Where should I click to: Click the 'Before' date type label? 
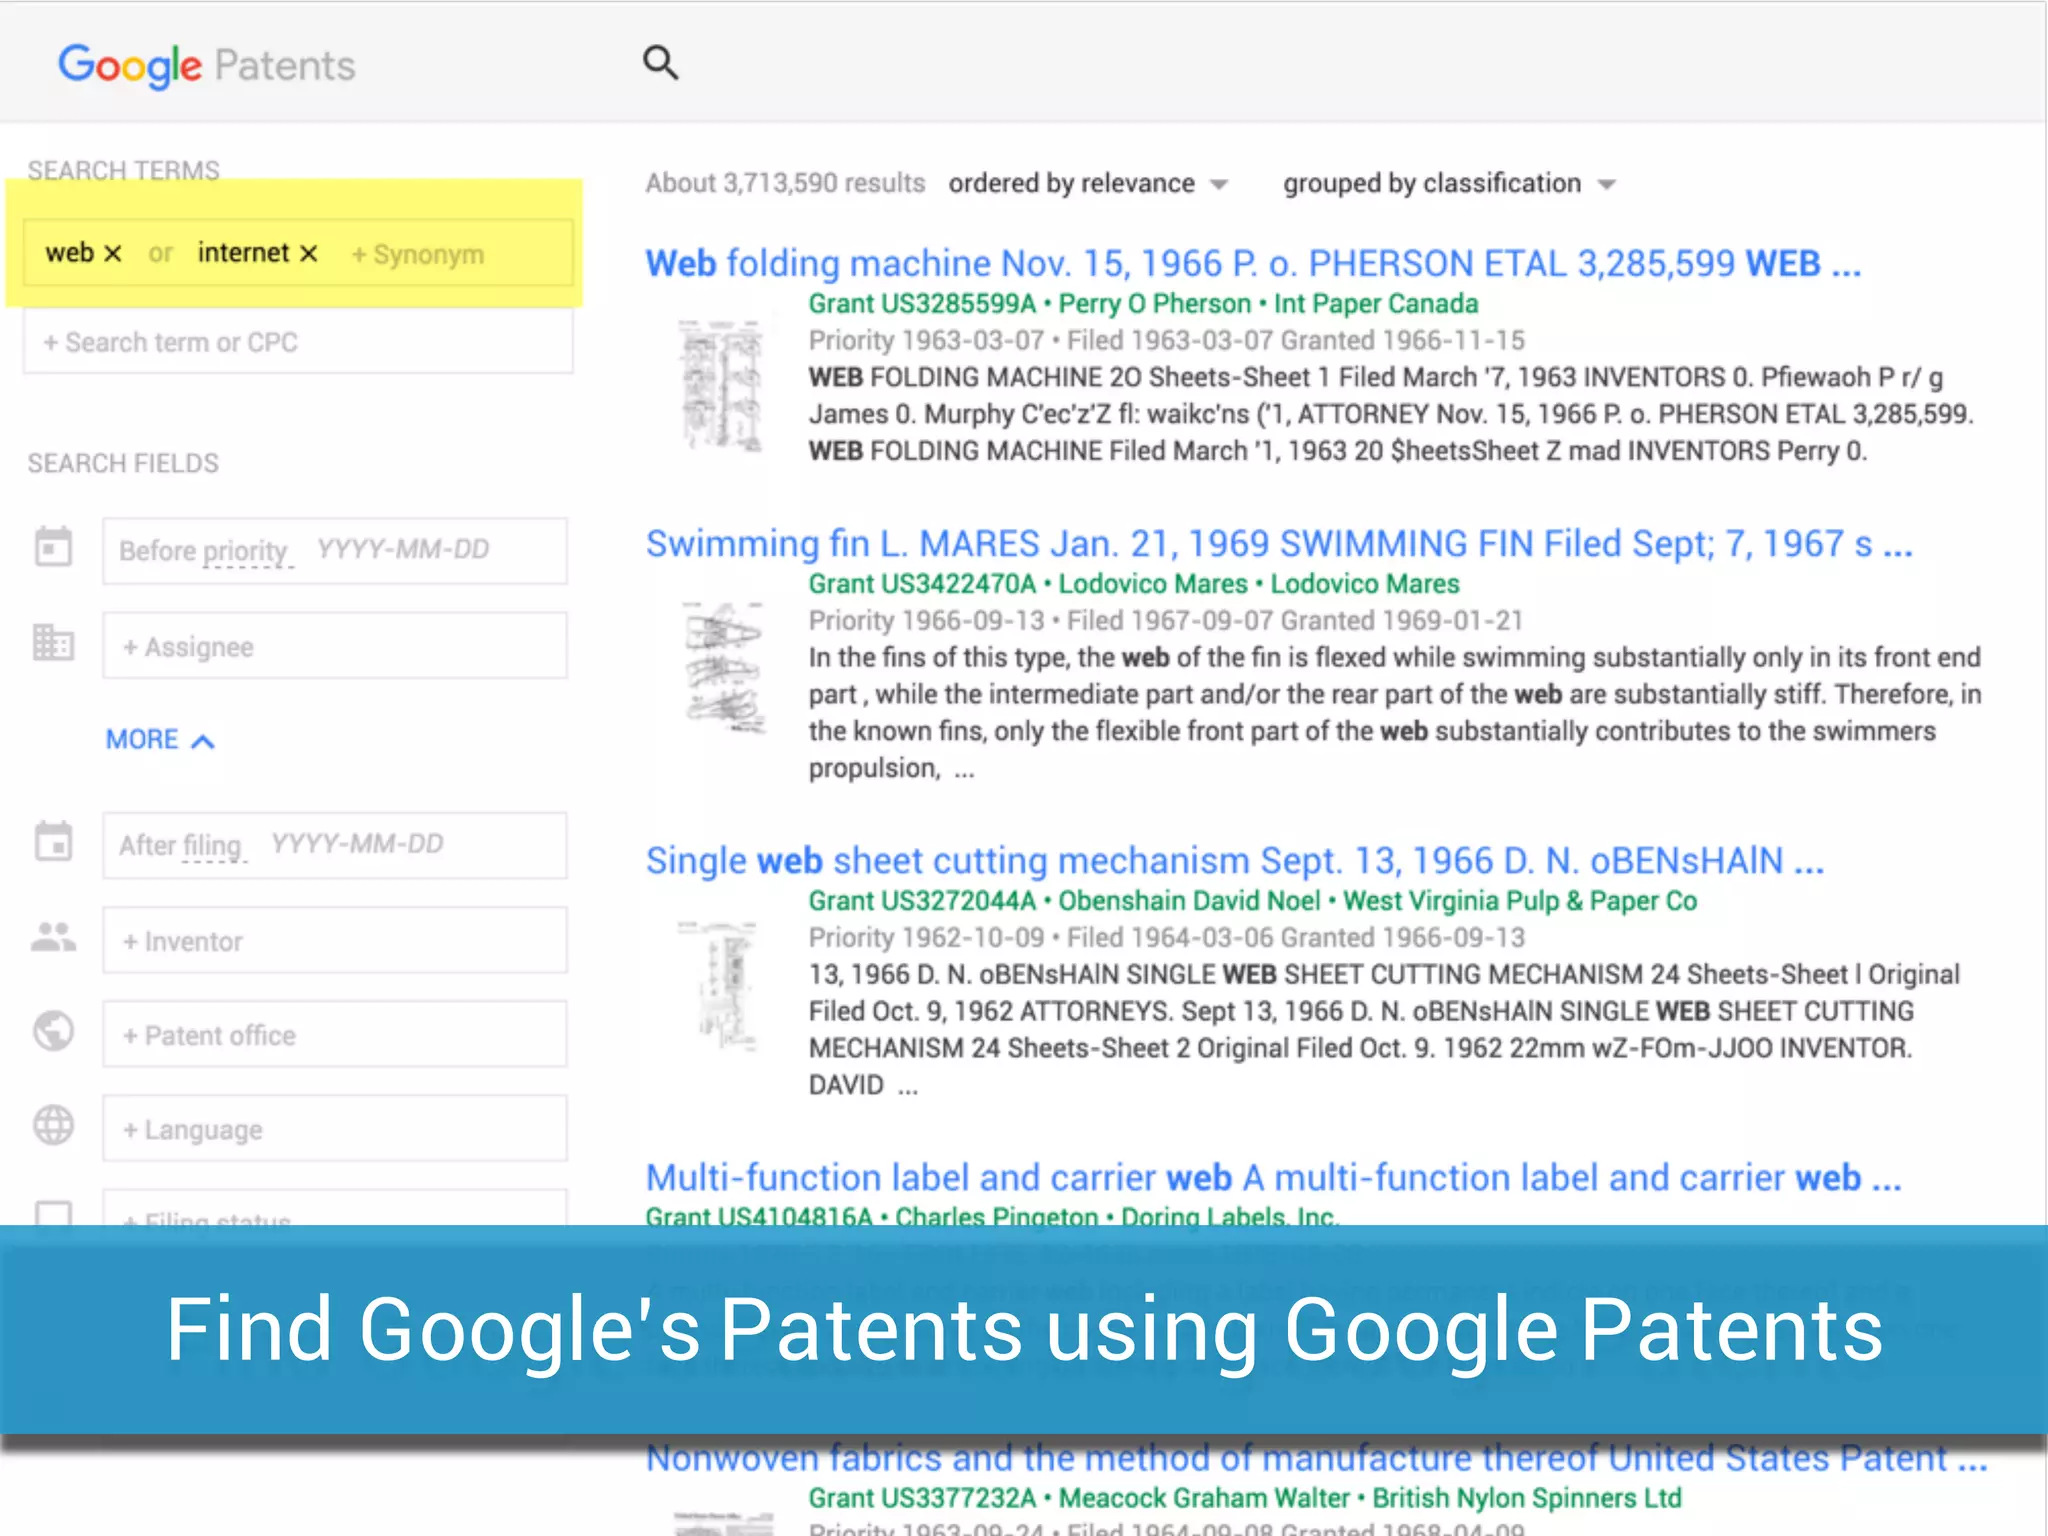(x=157, y=551)
